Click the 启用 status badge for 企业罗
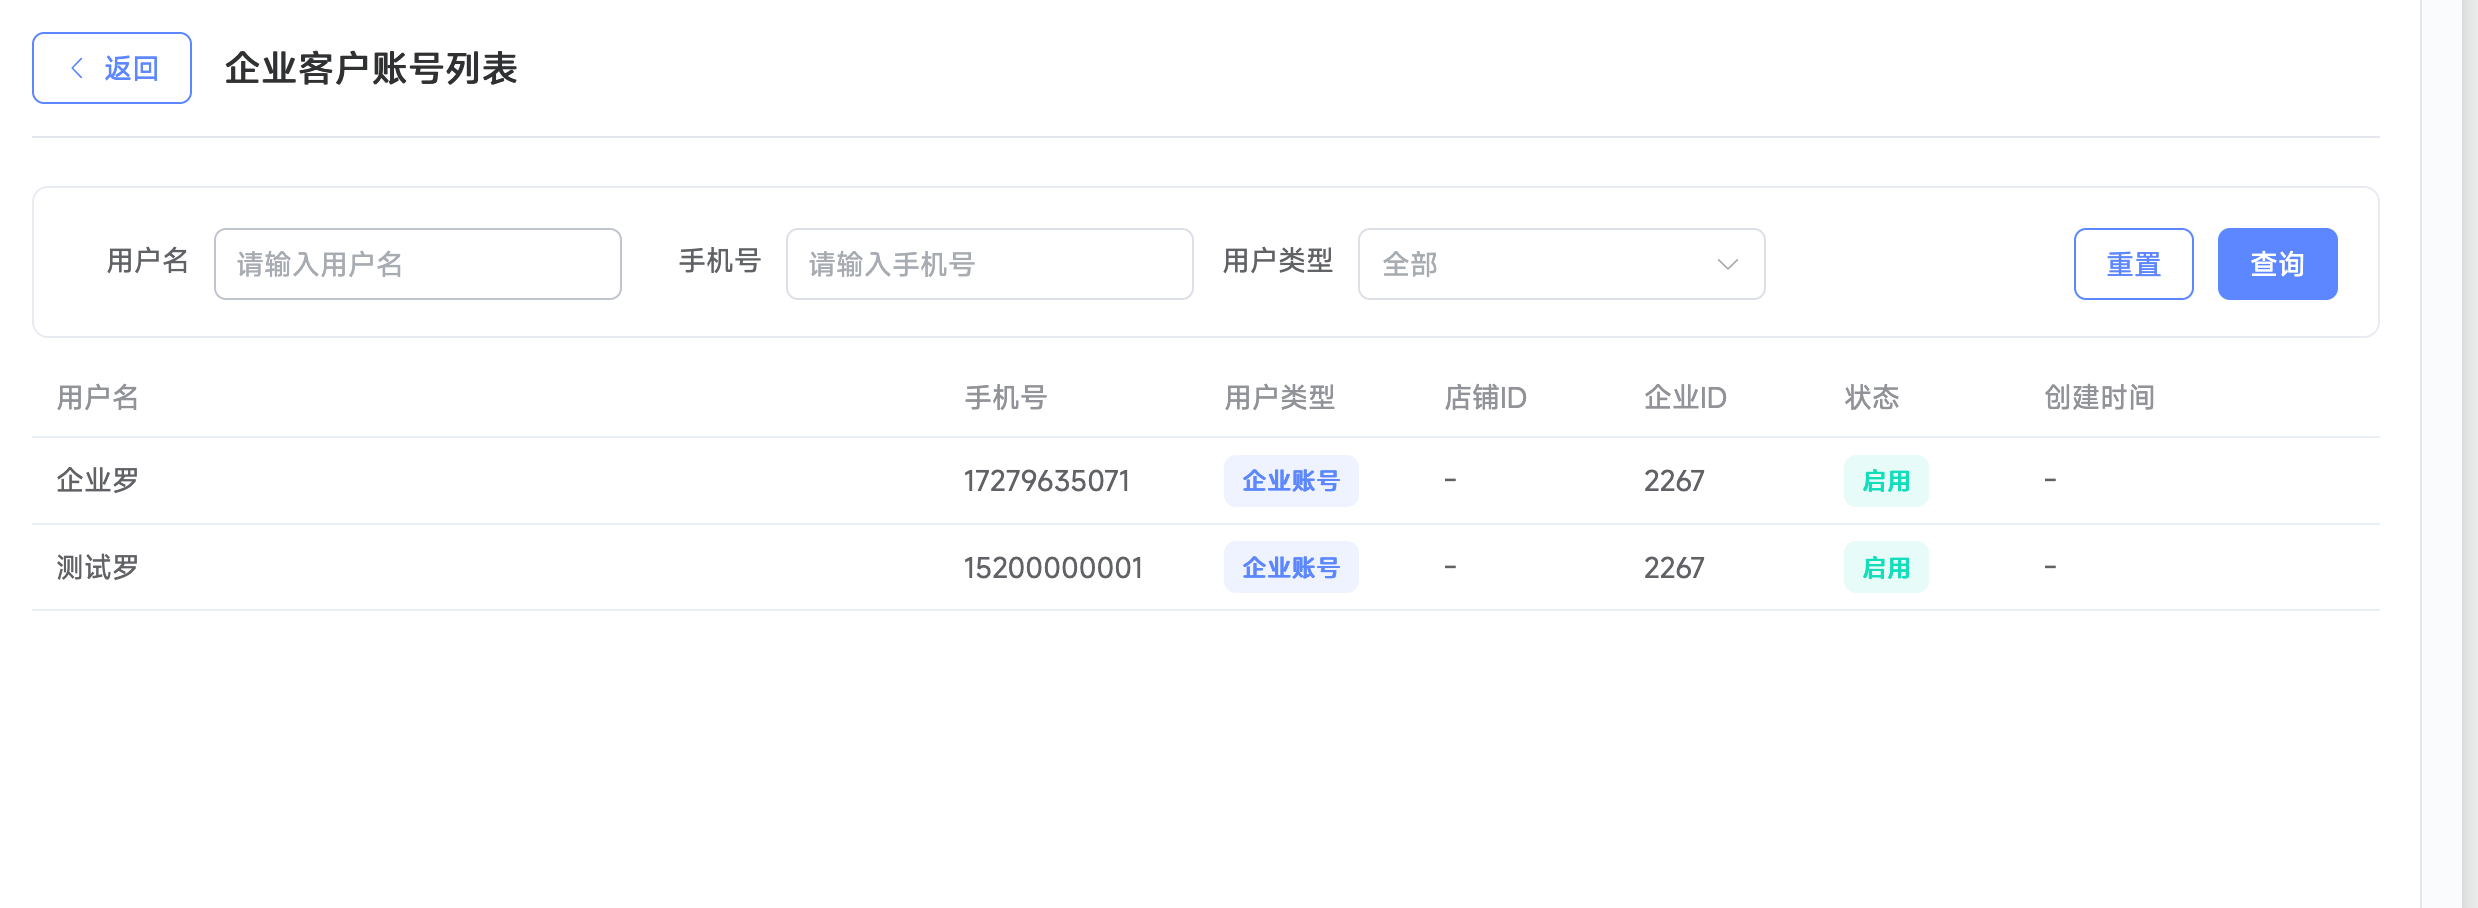This screenshot has width=2478, height=908. [x=1885, y=481]
